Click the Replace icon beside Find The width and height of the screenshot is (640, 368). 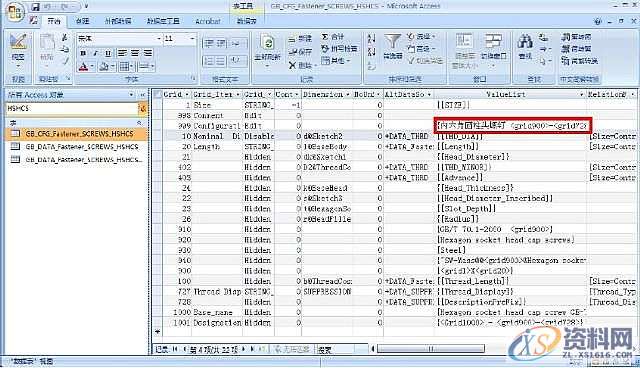click(x=543, y=38)
